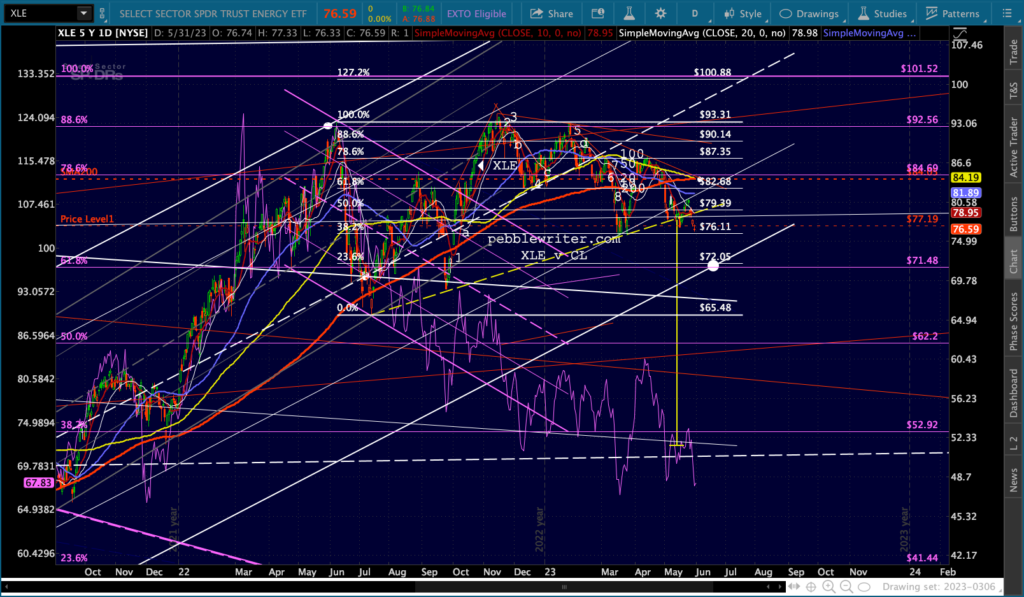Screen dimensions: 1024x597
Task: Open the Patterns menu
Action: click(952, 13)
